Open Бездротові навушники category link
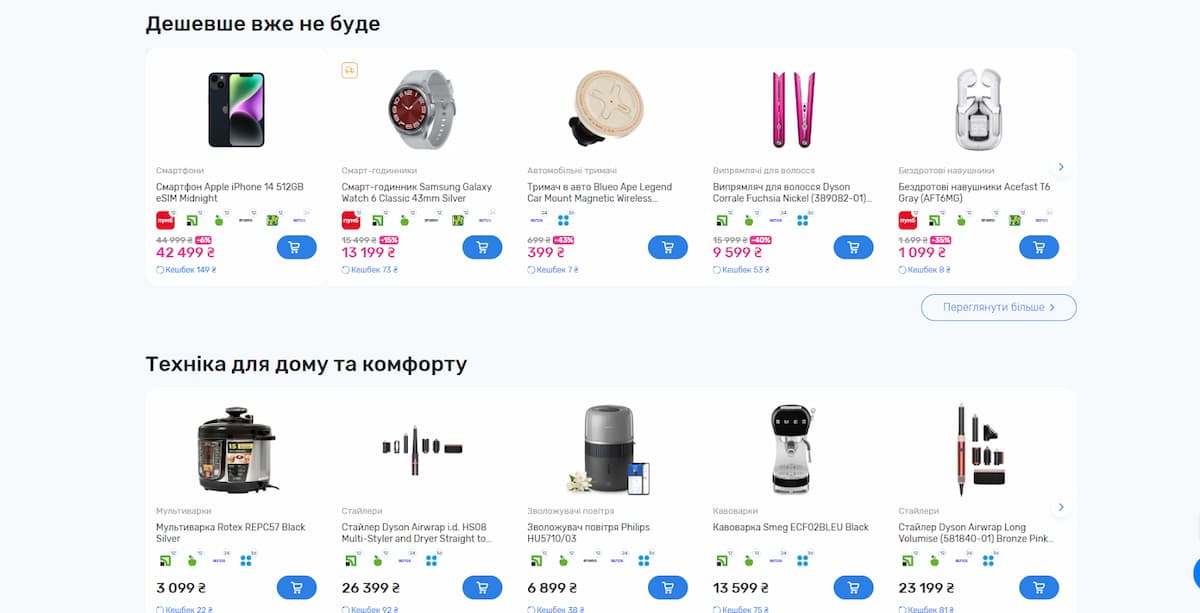Image resolution: width=1200 pixels, height=613 pixels. click(946, 171)
